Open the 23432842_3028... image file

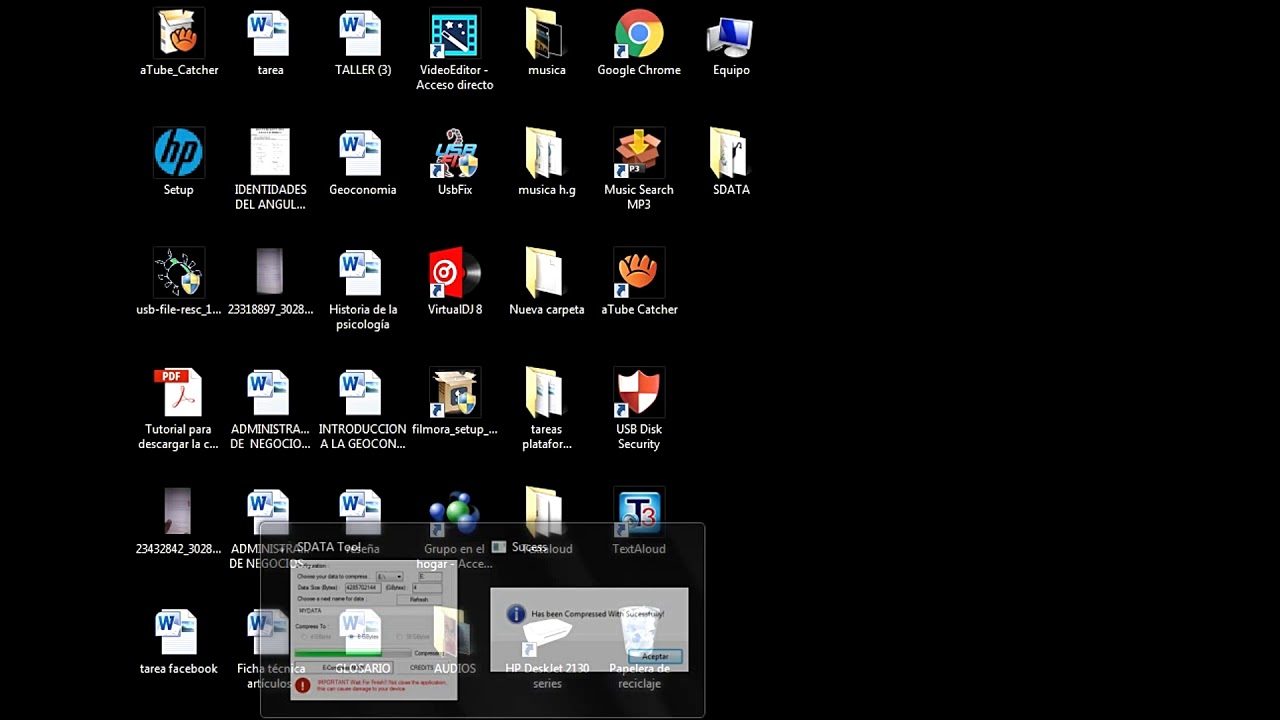(179, 520)
